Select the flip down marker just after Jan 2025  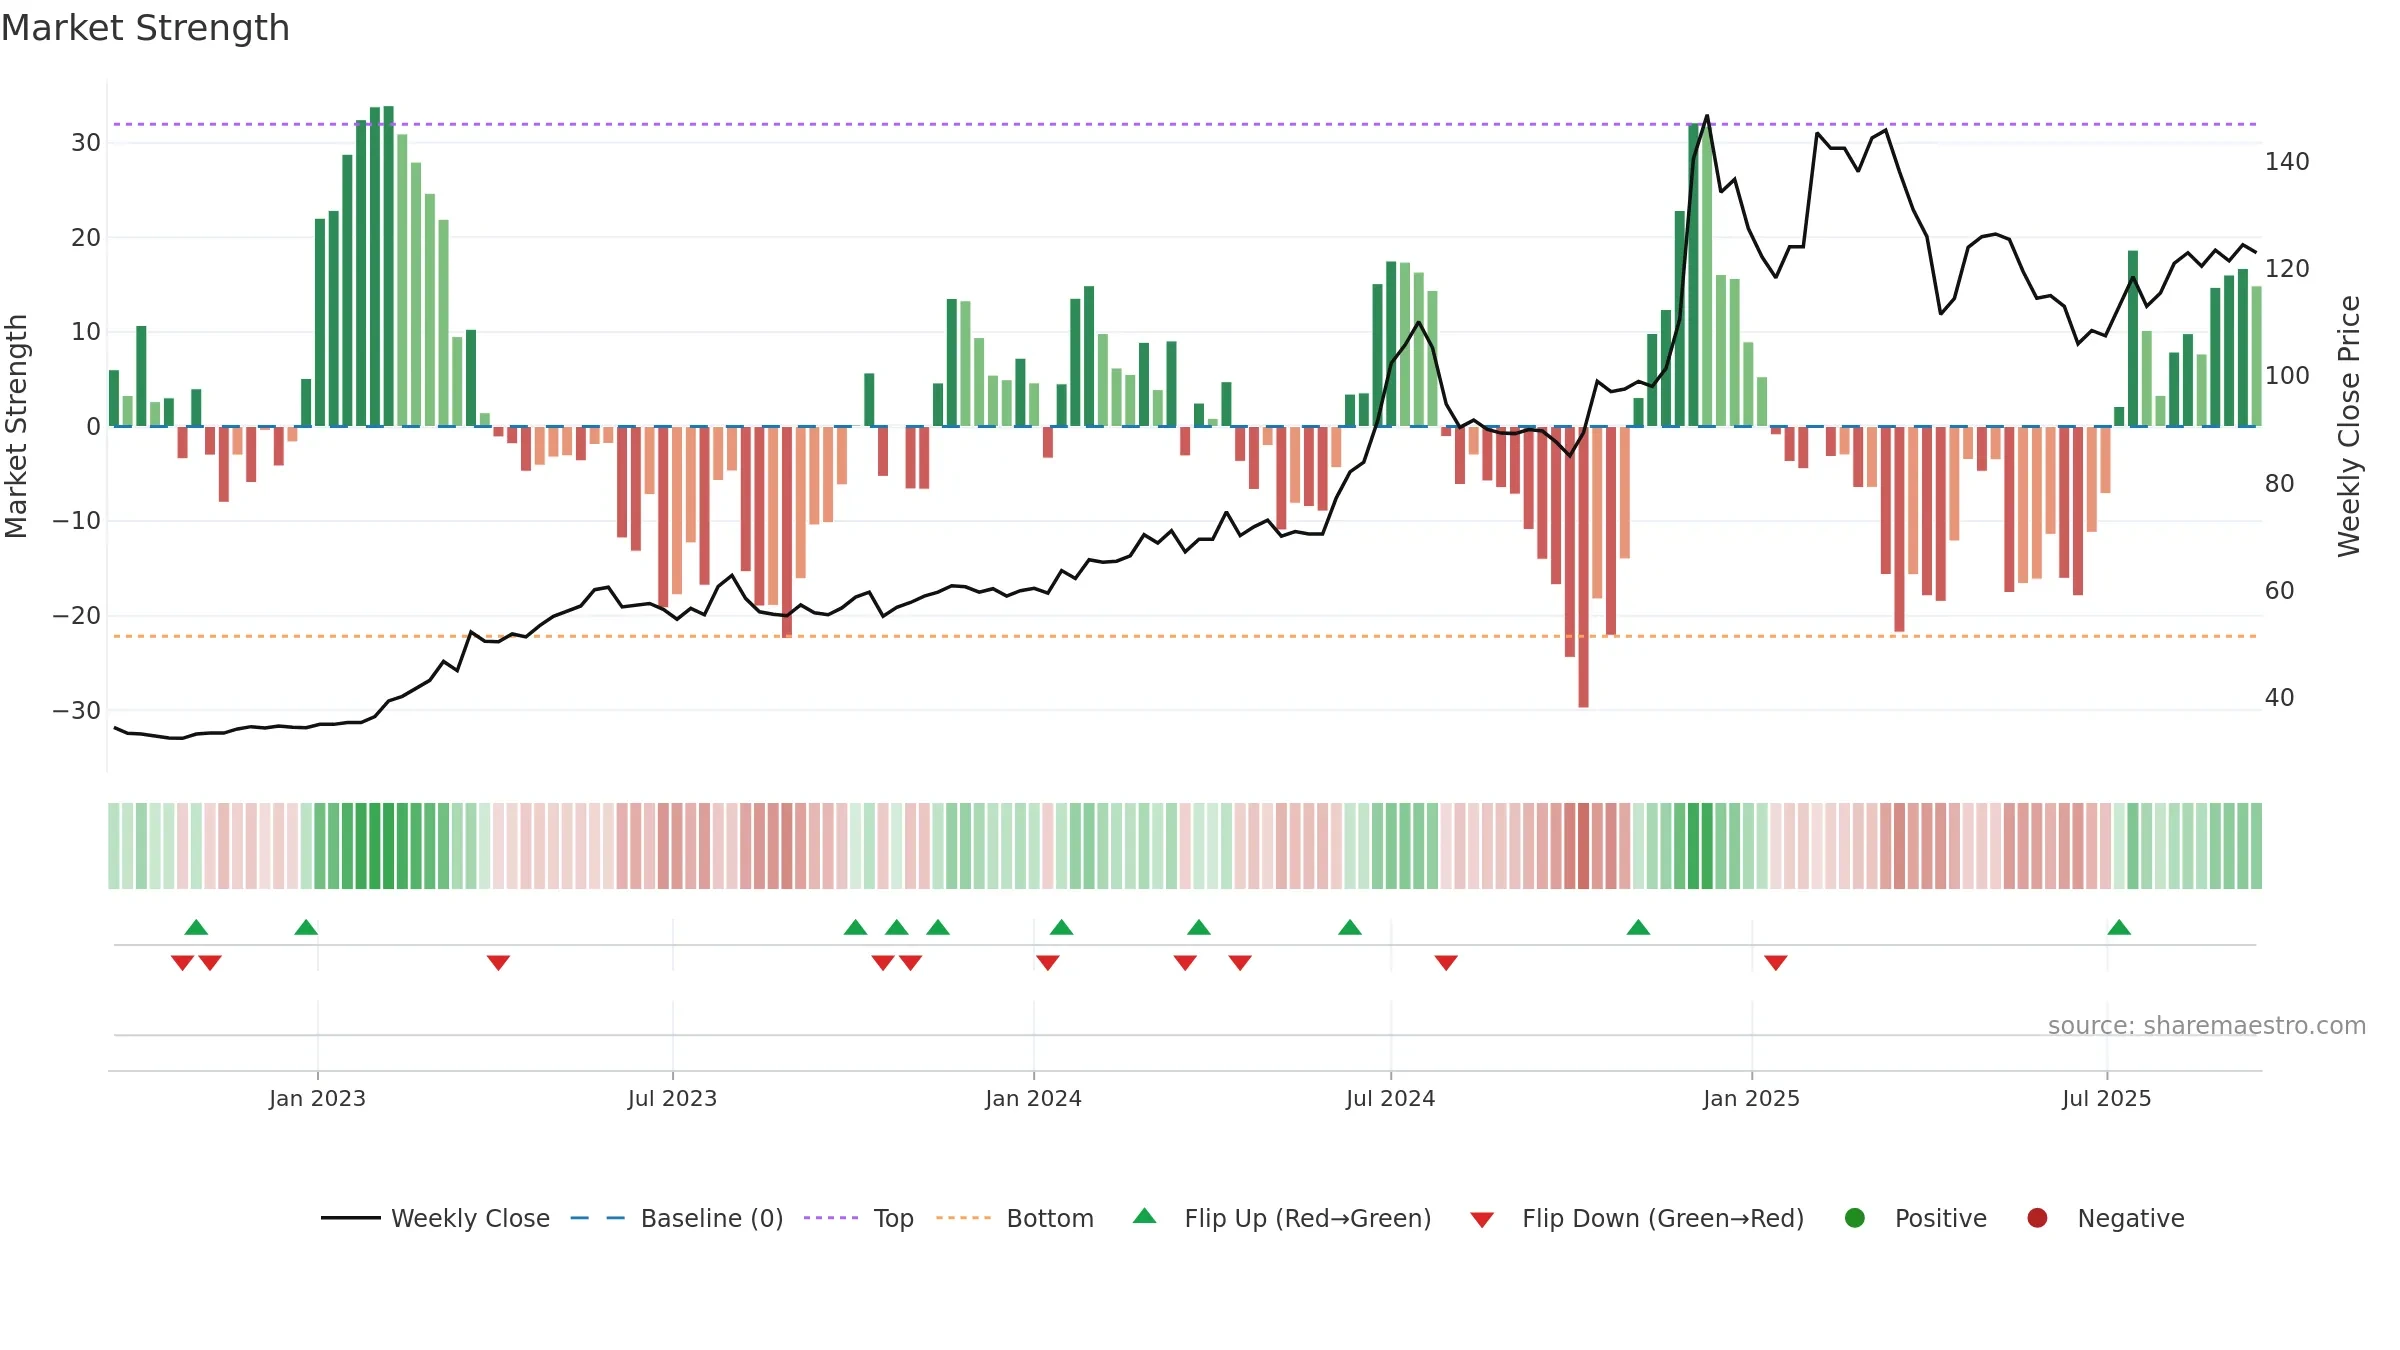click(1776, 963)
